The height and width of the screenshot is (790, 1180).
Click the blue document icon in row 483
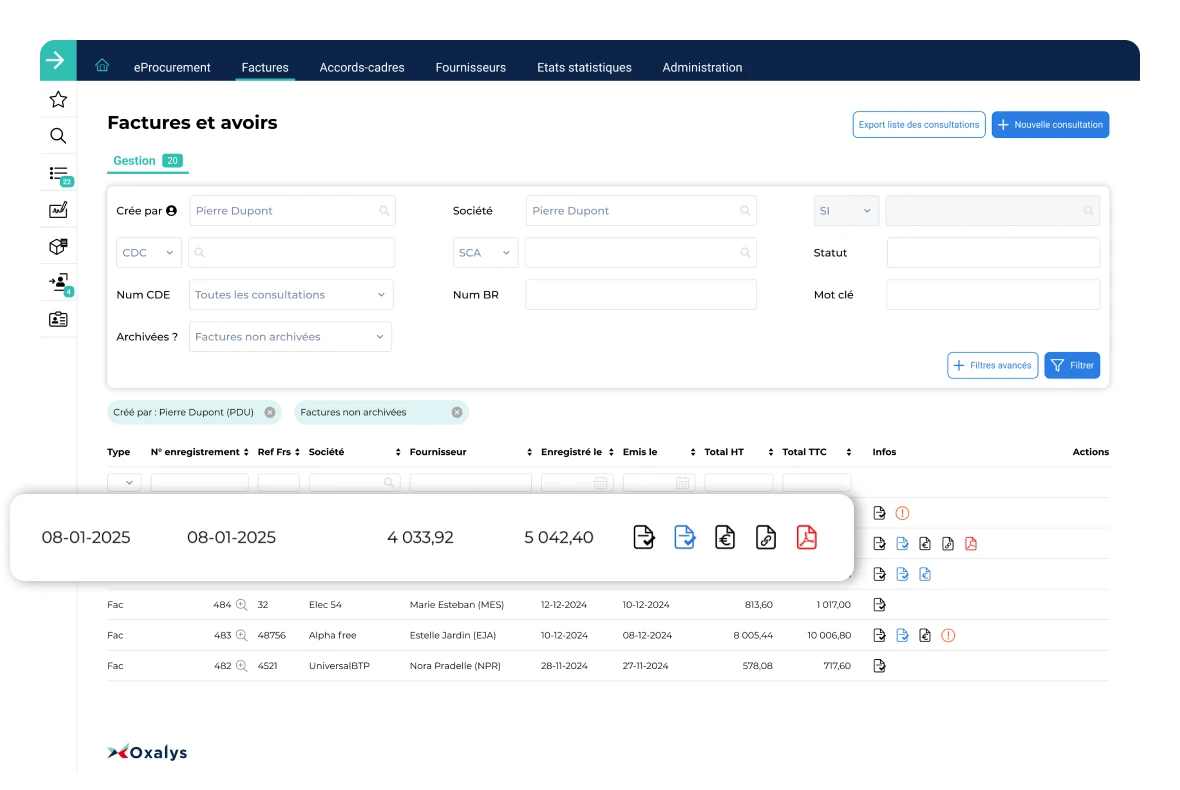coord(902,636)
